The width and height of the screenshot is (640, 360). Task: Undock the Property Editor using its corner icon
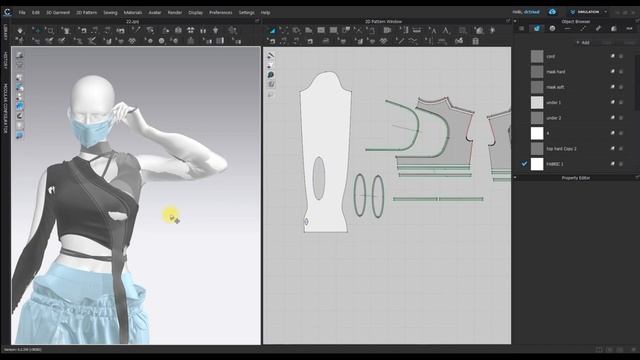point(637,177)
